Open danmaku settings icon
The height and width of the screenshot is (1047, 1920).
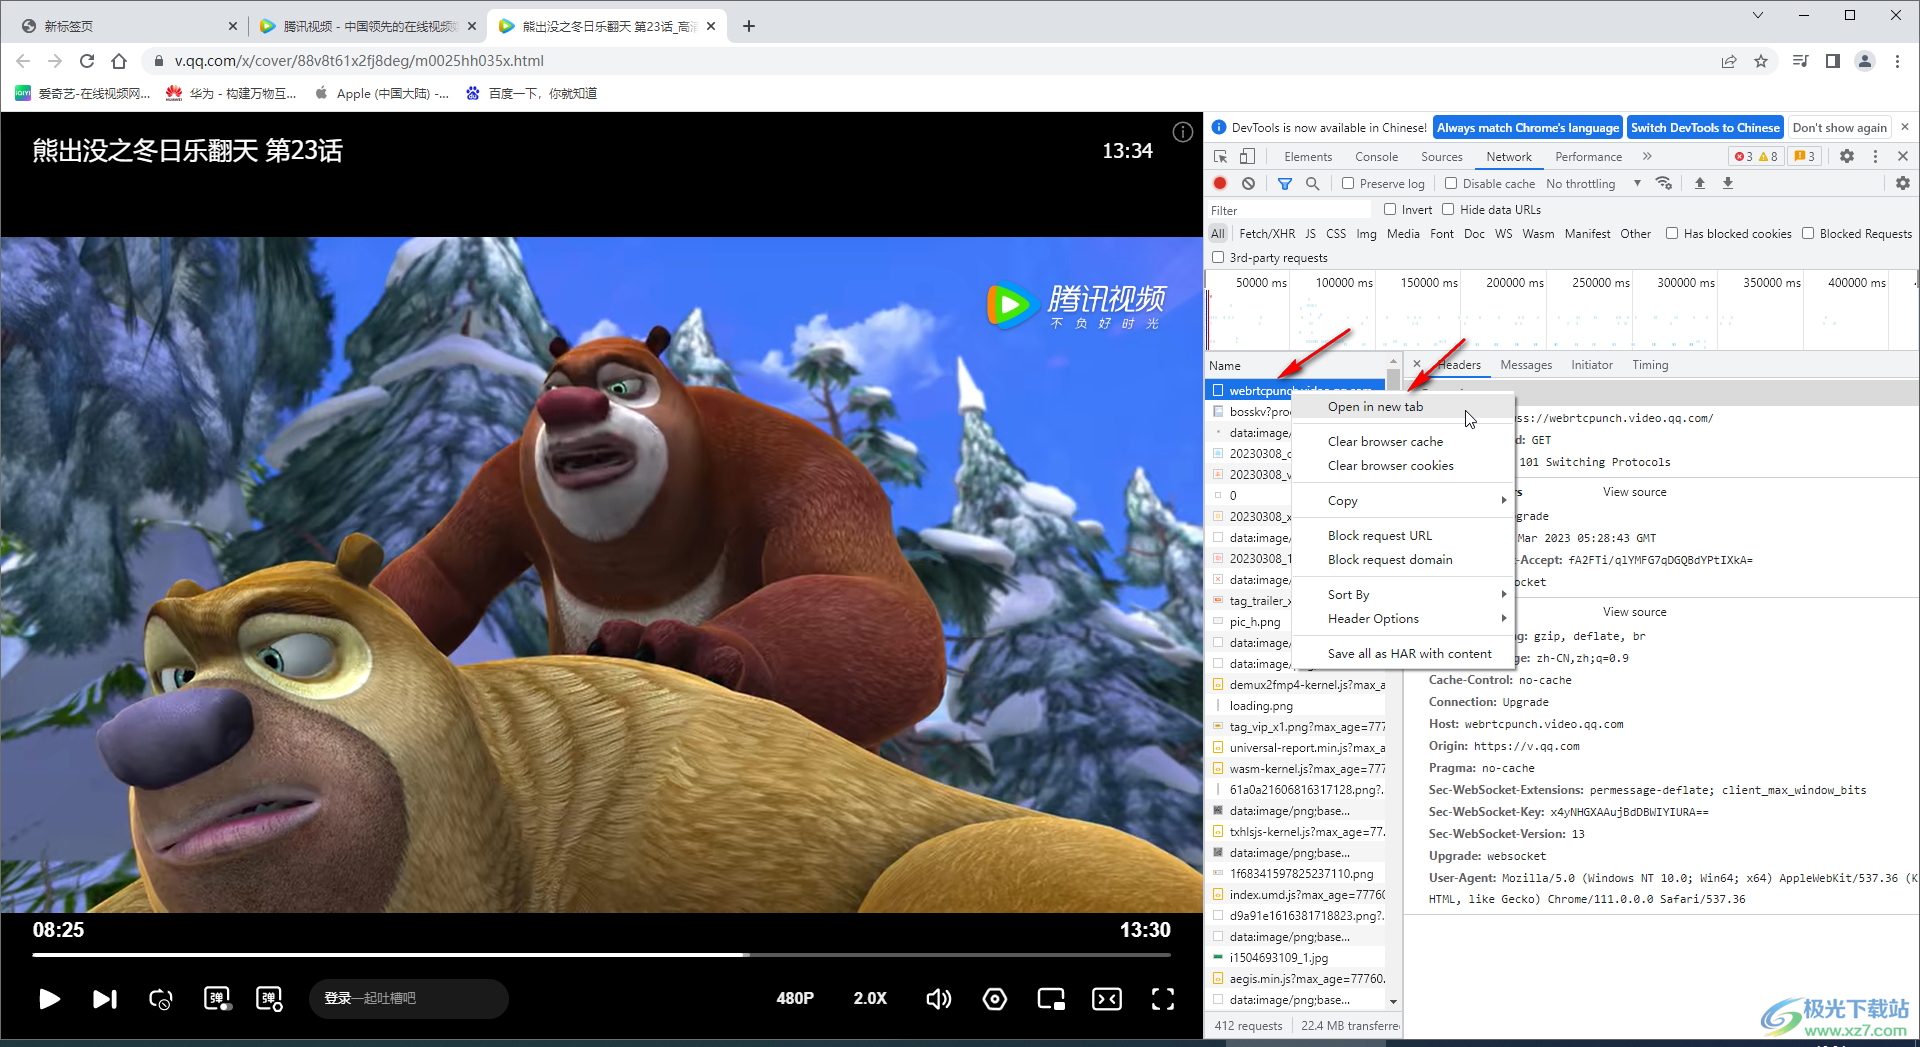(x=270, y=998)
